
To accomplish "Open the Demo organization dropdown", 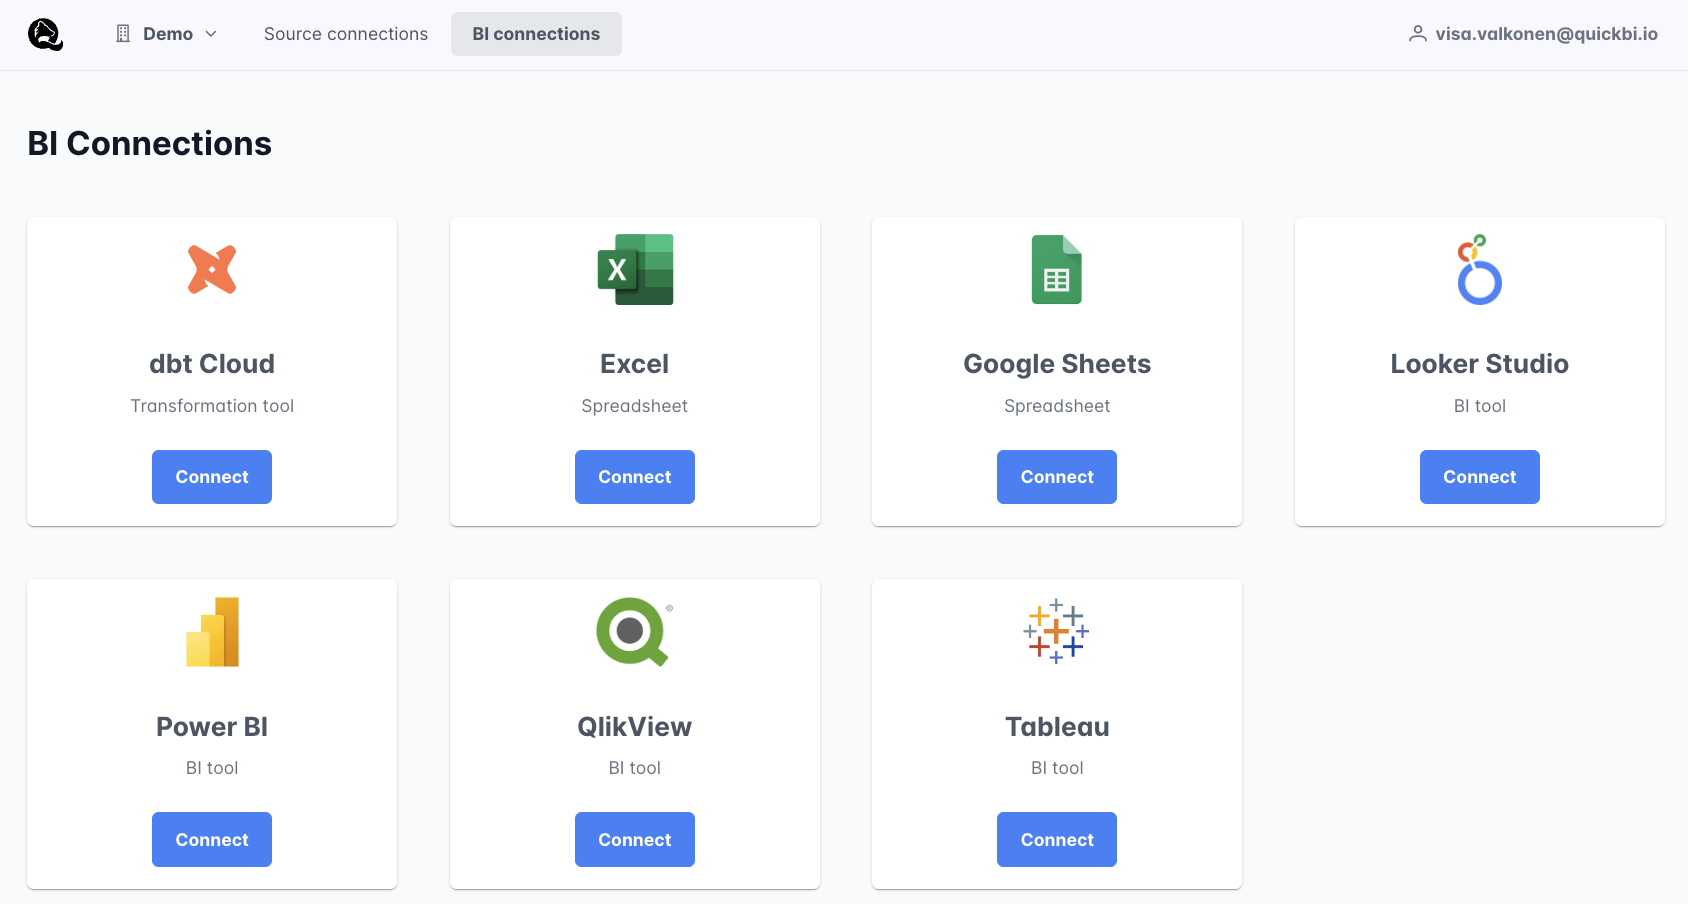I will [167, 34].
